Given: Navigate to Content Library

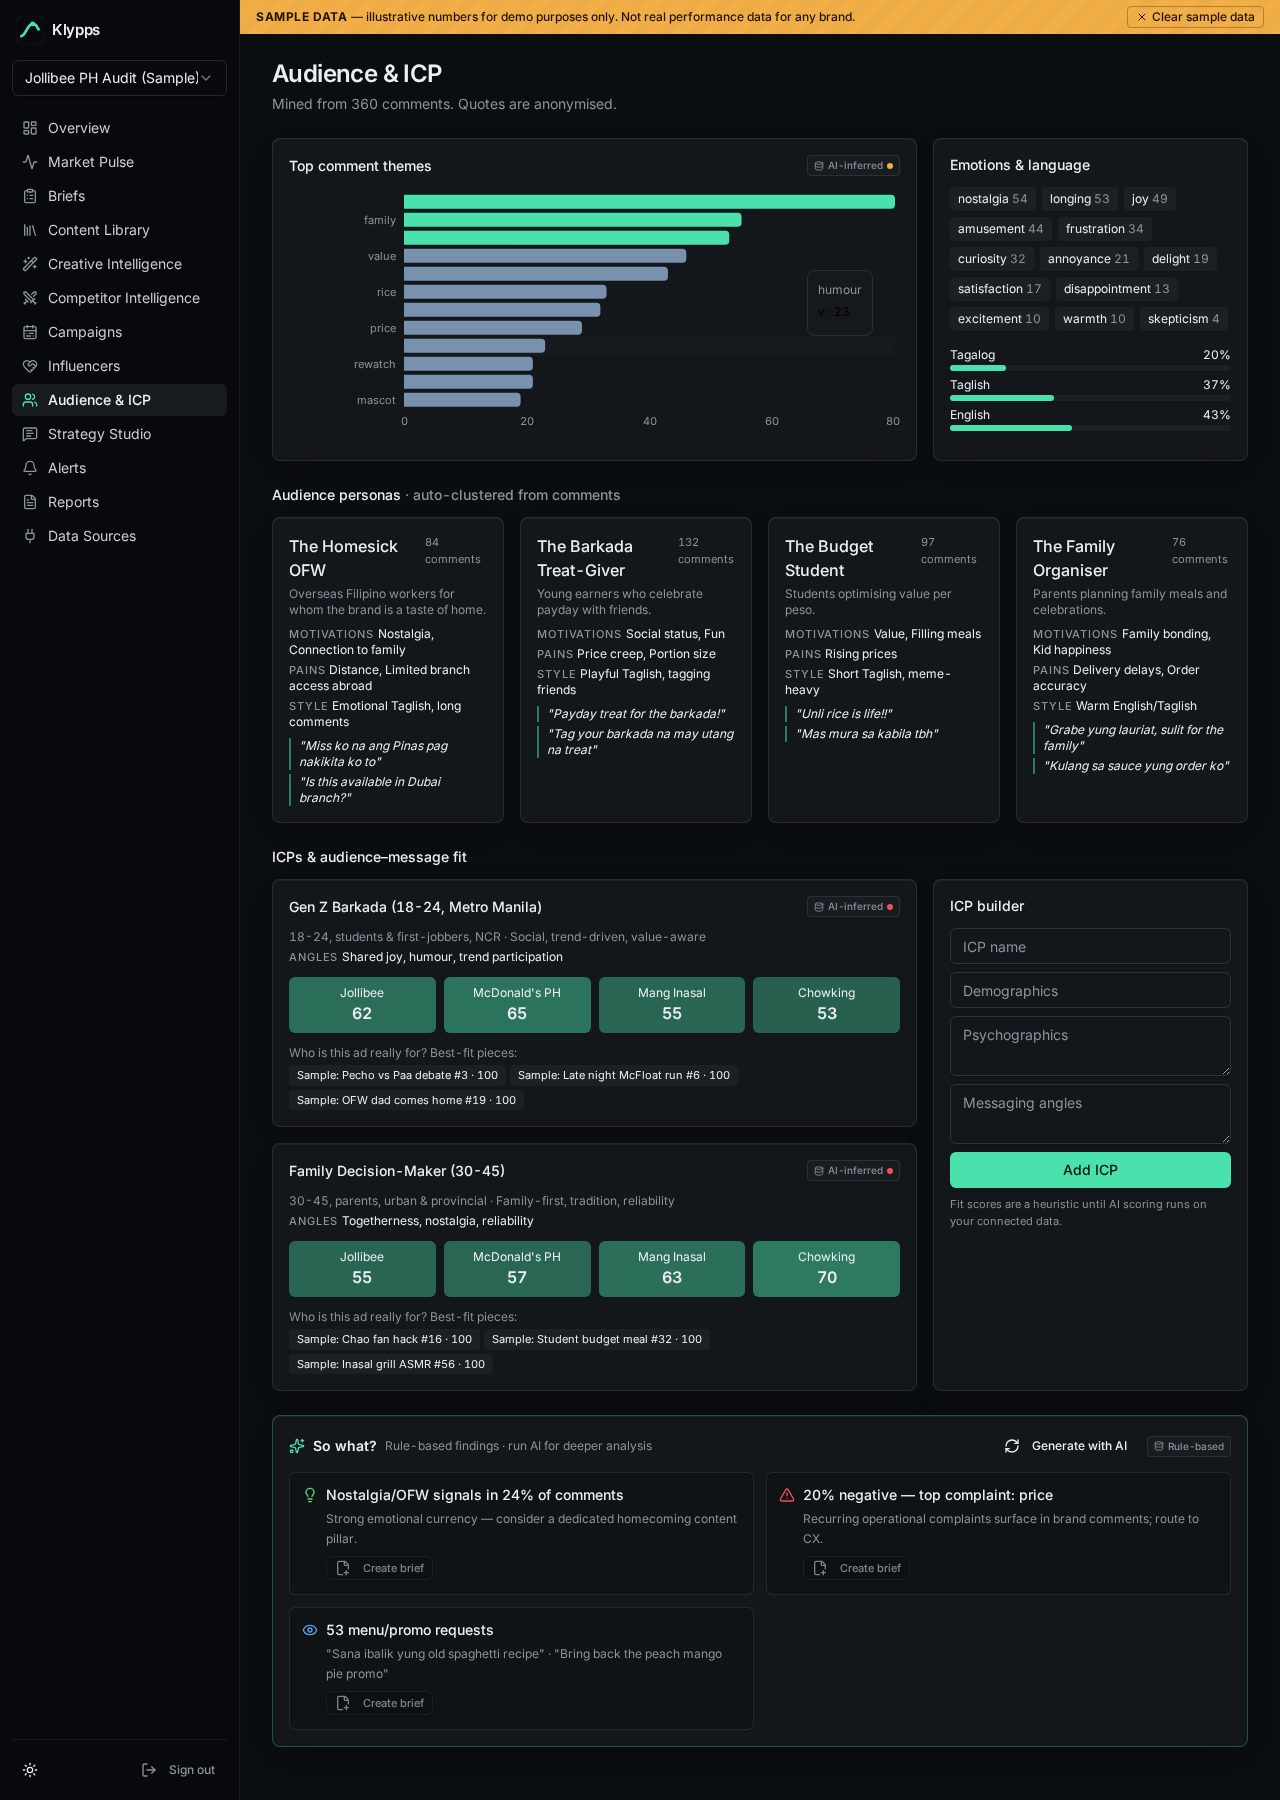Looking at the screenshot, I should coord(119,230).
